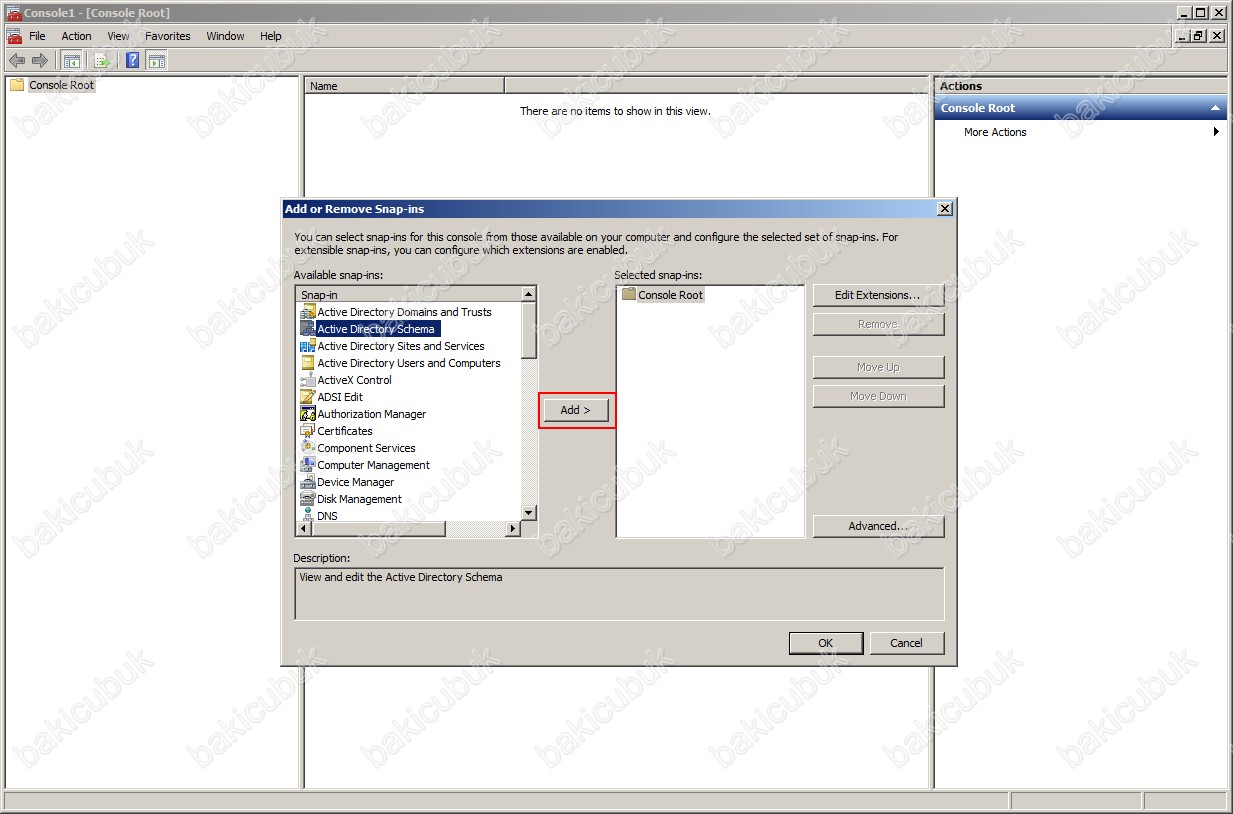1233x814 pixels.
Task: Open the Favorites menu
Action: (x=168, y=36)
